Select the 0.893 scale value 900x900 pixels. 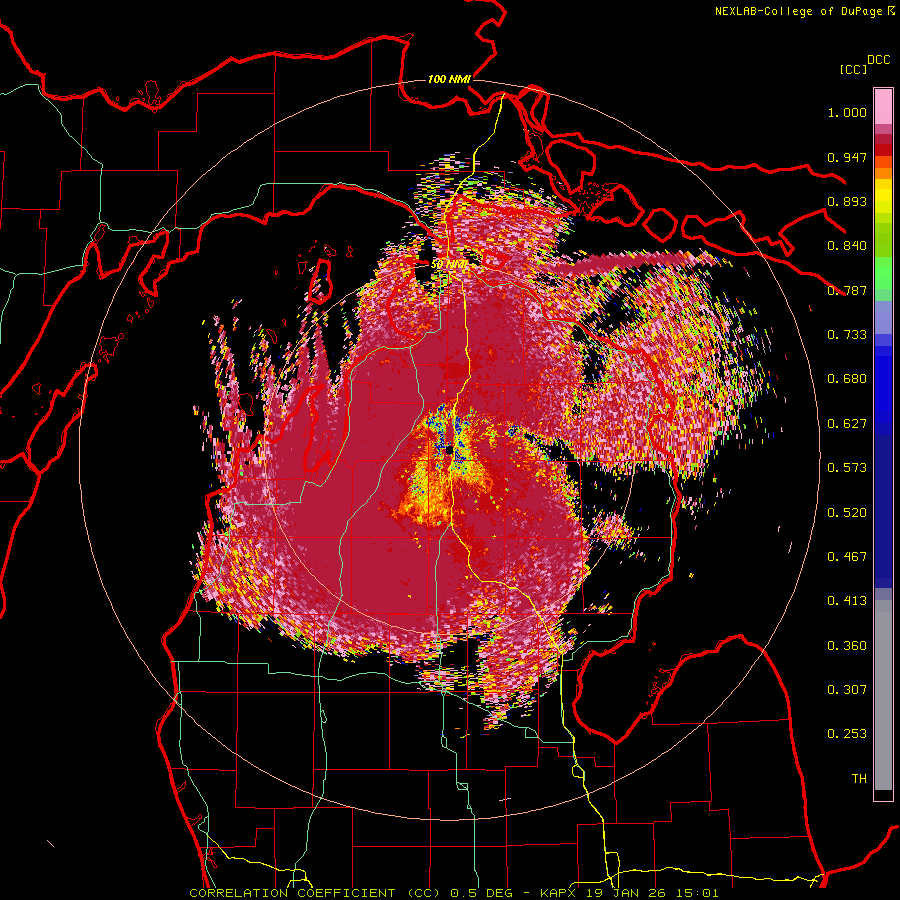[847, 201]
